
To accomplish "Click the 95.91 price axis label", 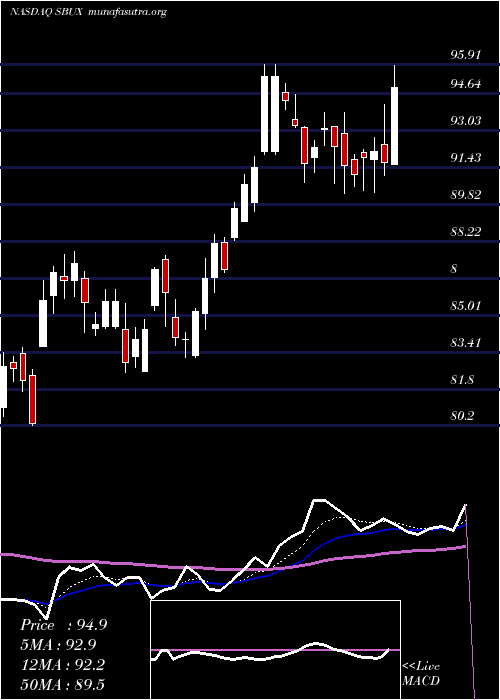I will tap(466, 54).
